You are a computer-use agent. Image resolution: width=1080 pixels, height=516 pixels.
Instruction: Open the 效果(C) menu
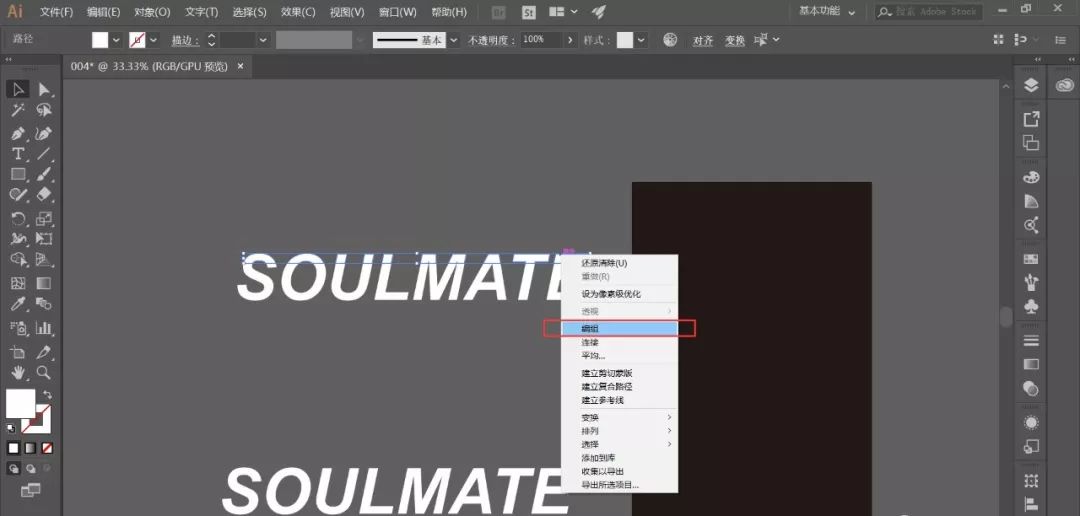pos(297,12)
